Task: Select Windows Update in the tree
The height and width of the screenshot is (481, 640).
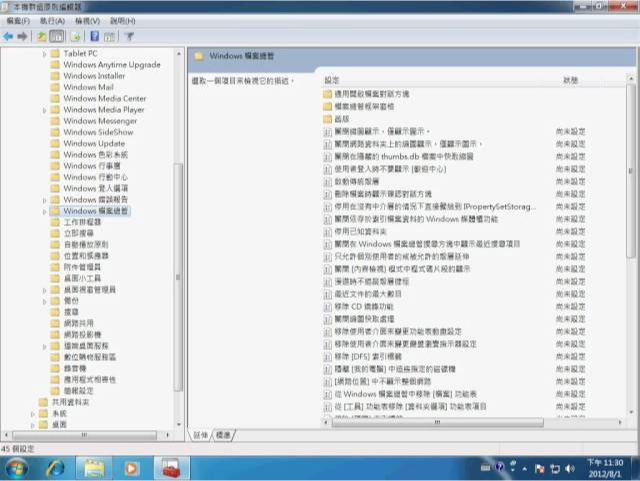Action: pos(94,143)
